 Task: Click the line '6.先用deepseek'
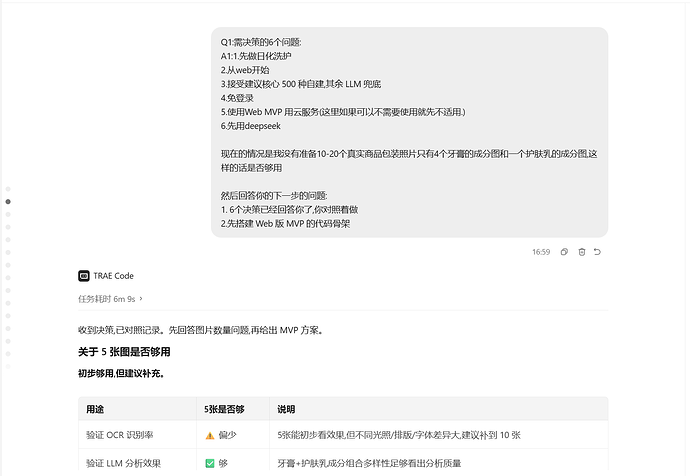tap(250, 126)
